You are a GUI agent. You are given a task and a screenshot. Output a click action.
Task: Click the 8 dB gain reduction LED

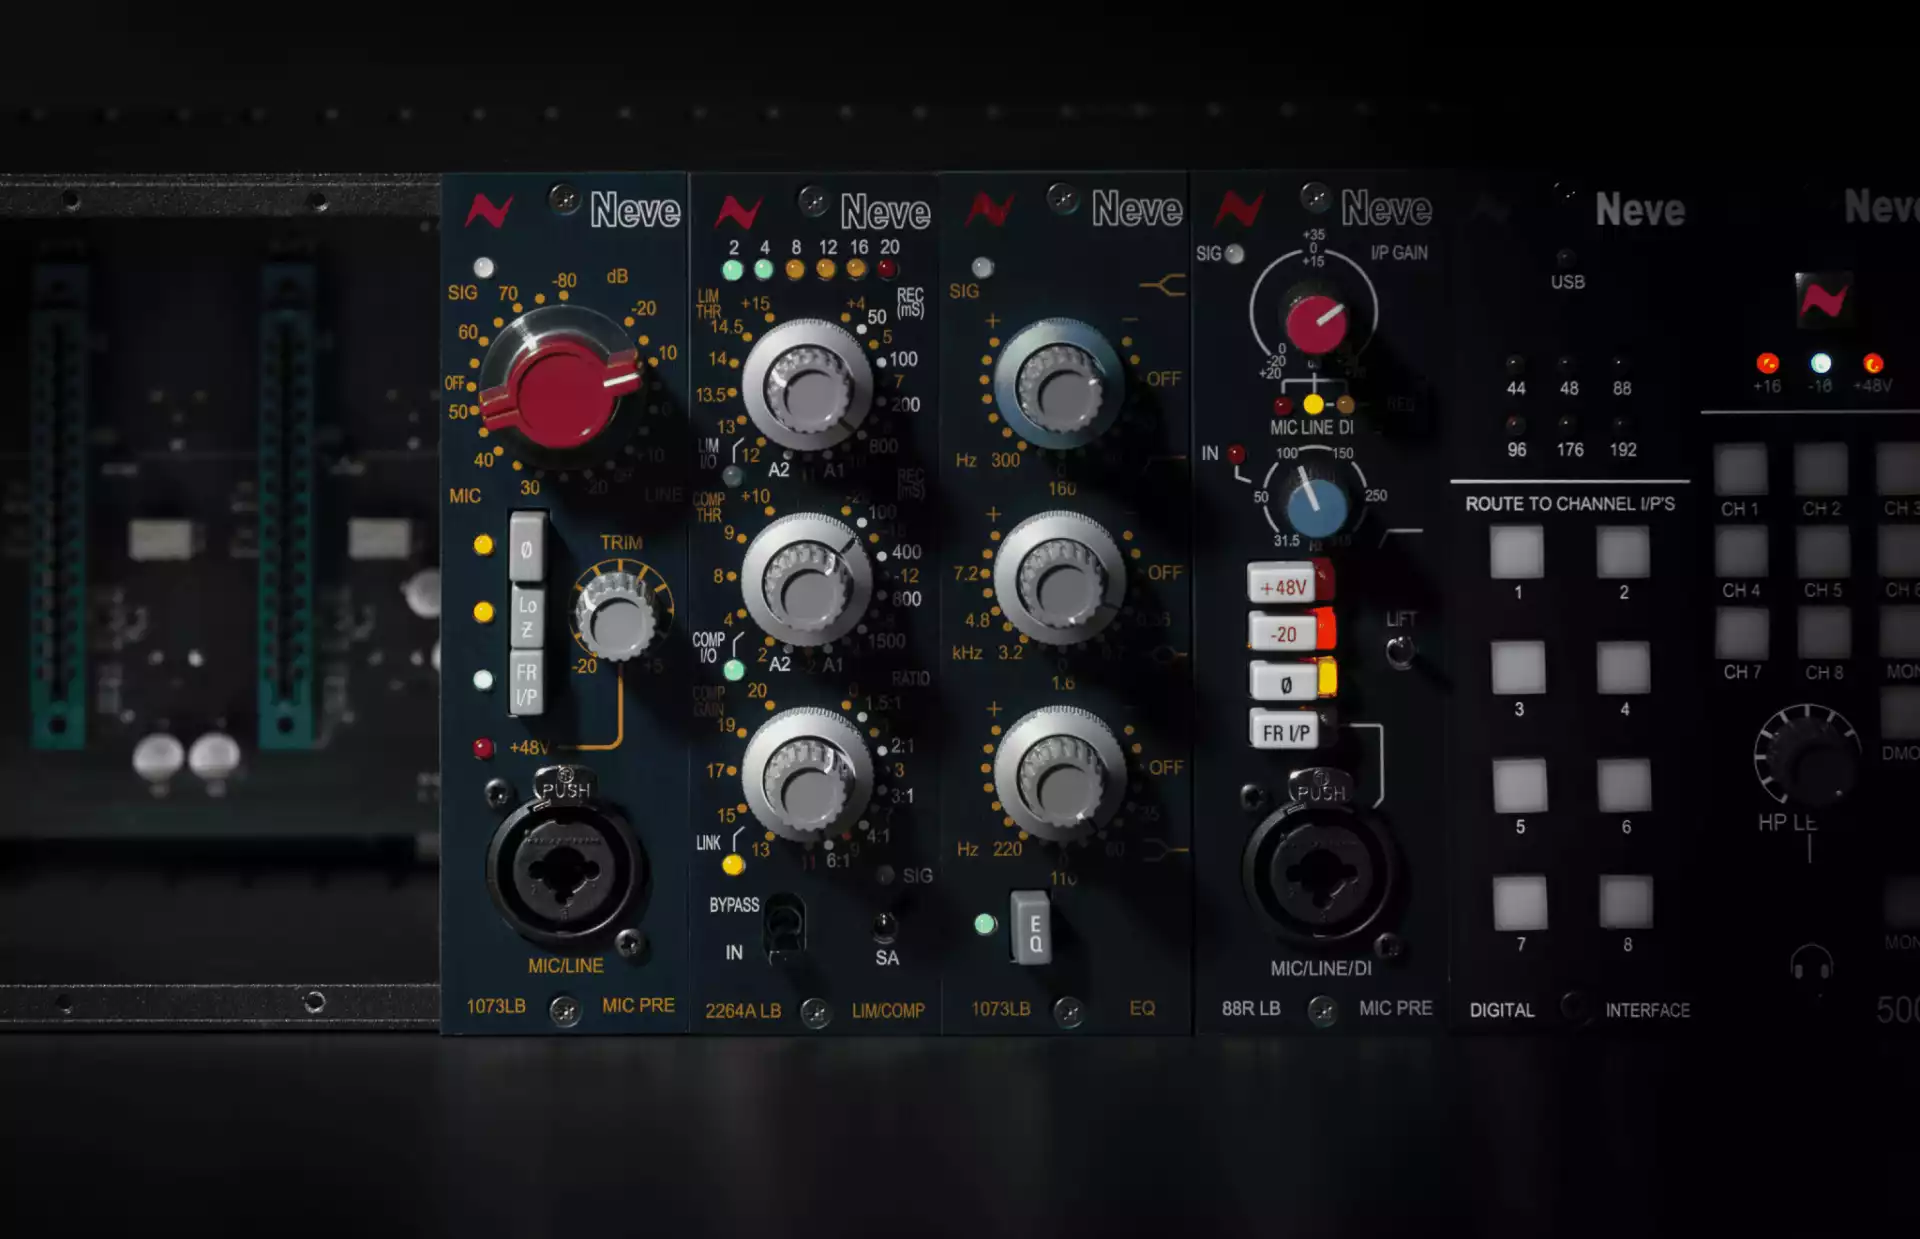(x=795, y=270)
